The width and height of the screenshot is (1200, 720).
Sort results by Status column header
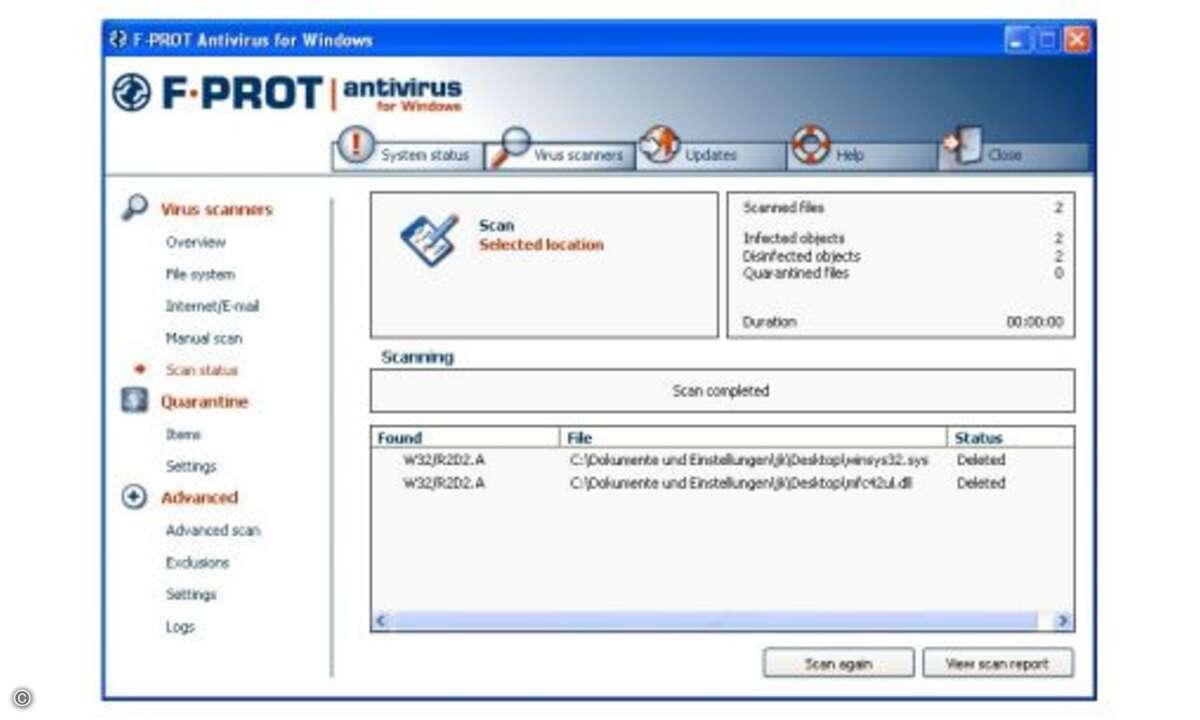pos(1010,437)
